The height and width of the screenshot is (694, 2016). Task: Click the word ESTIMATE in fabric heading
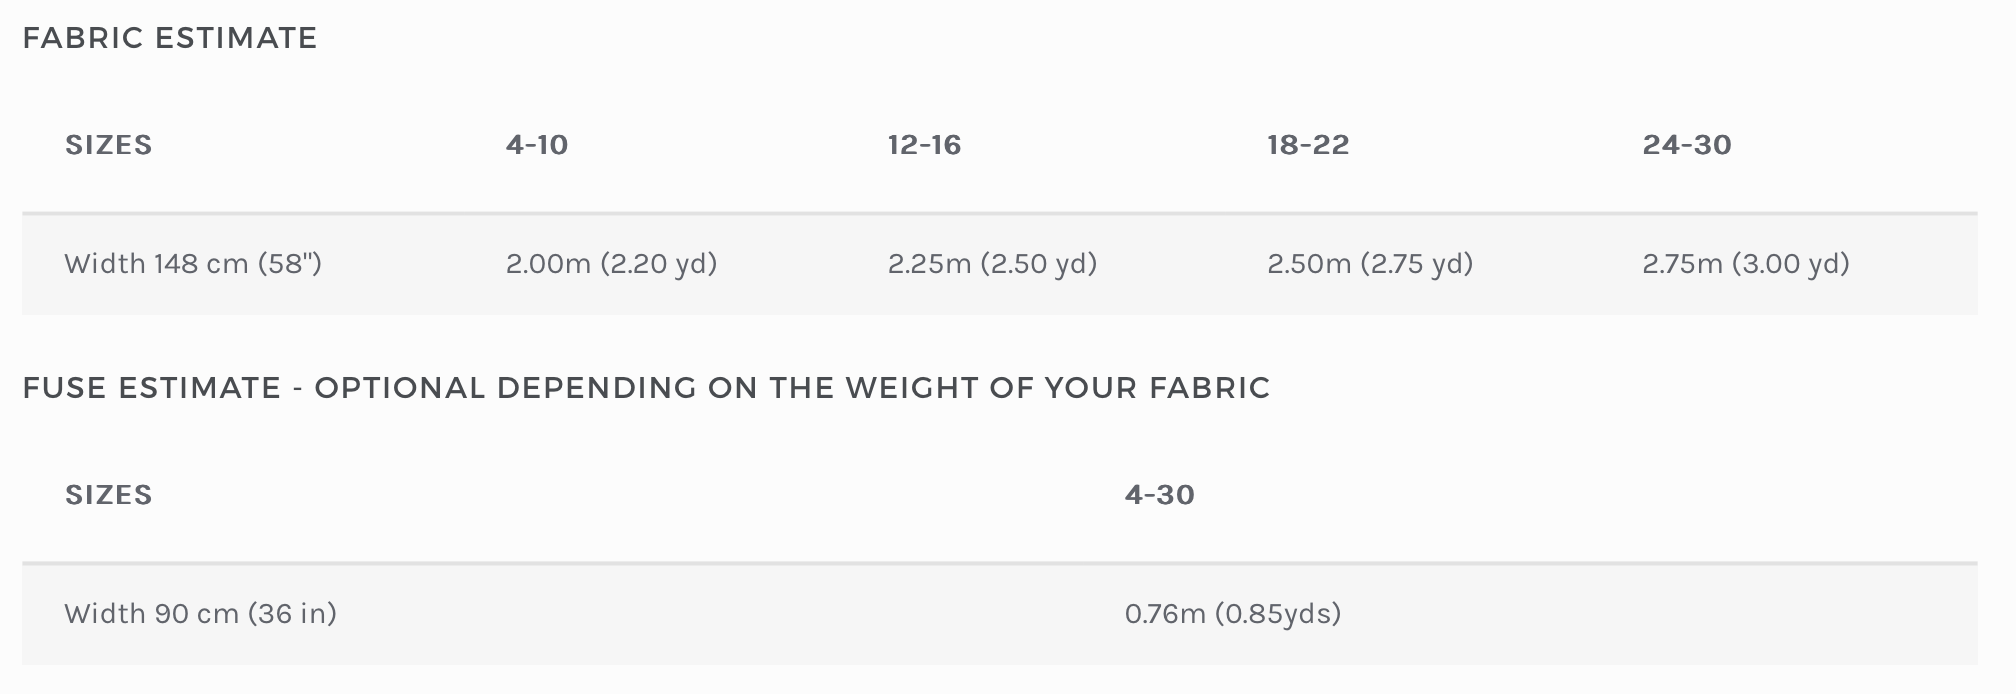click(236, 38)
